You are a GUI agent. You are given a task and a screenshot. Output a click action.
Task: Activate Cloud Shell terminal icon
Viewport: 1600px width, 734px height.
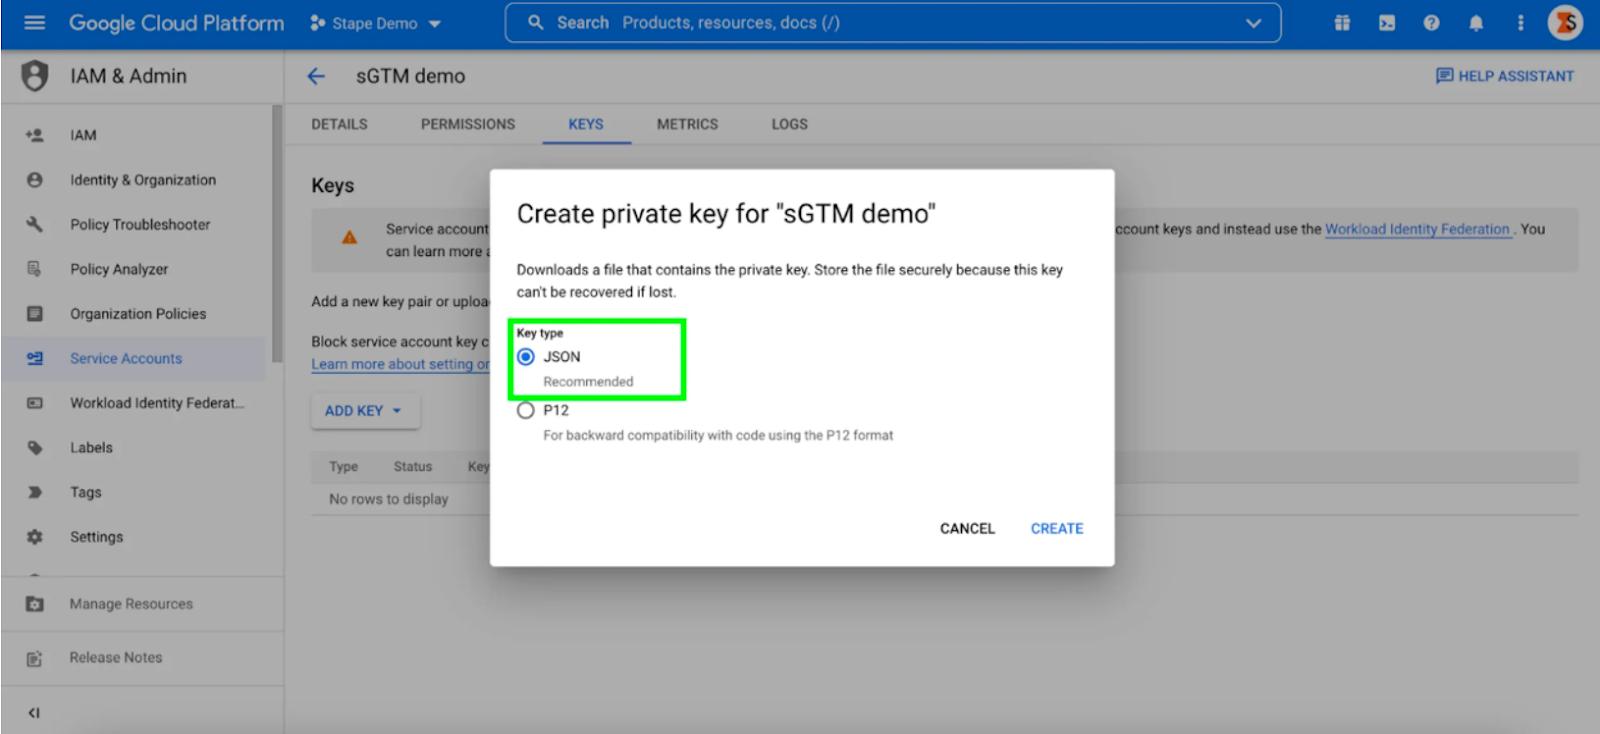1387,23
